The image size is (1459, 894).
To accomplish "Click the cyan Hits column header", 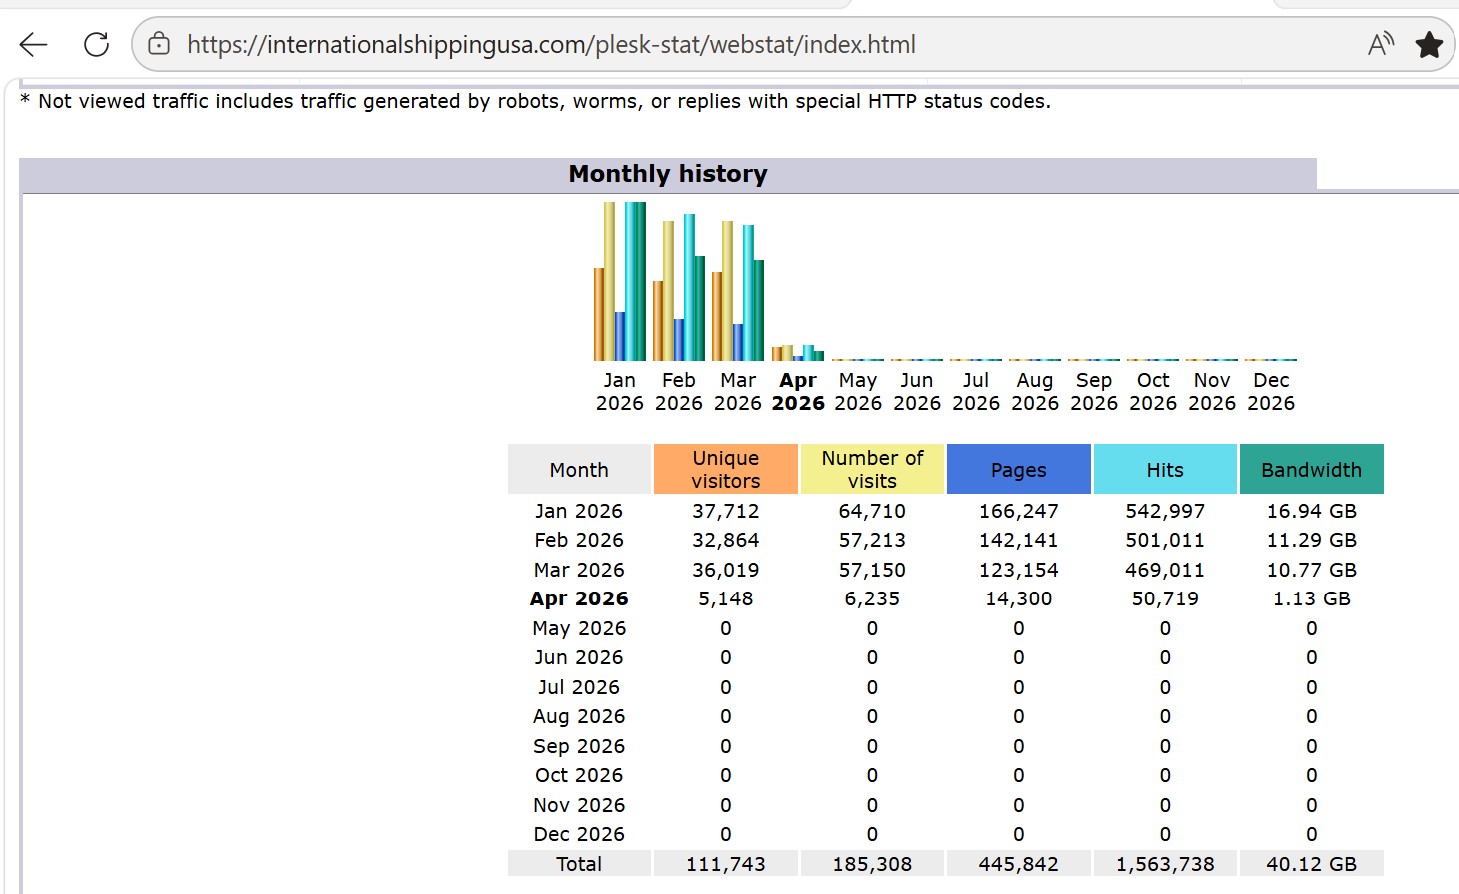I will coord(1164,470).
